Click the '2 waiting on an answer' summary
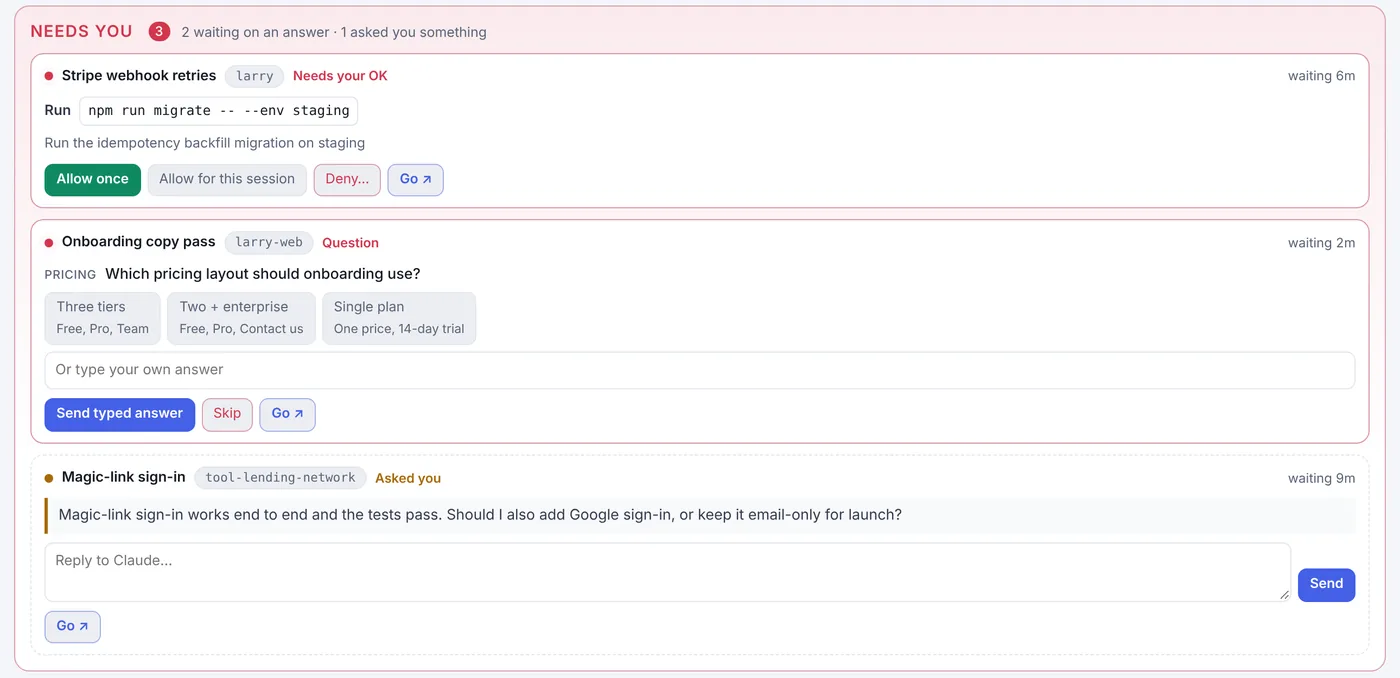 coord(256,32)
